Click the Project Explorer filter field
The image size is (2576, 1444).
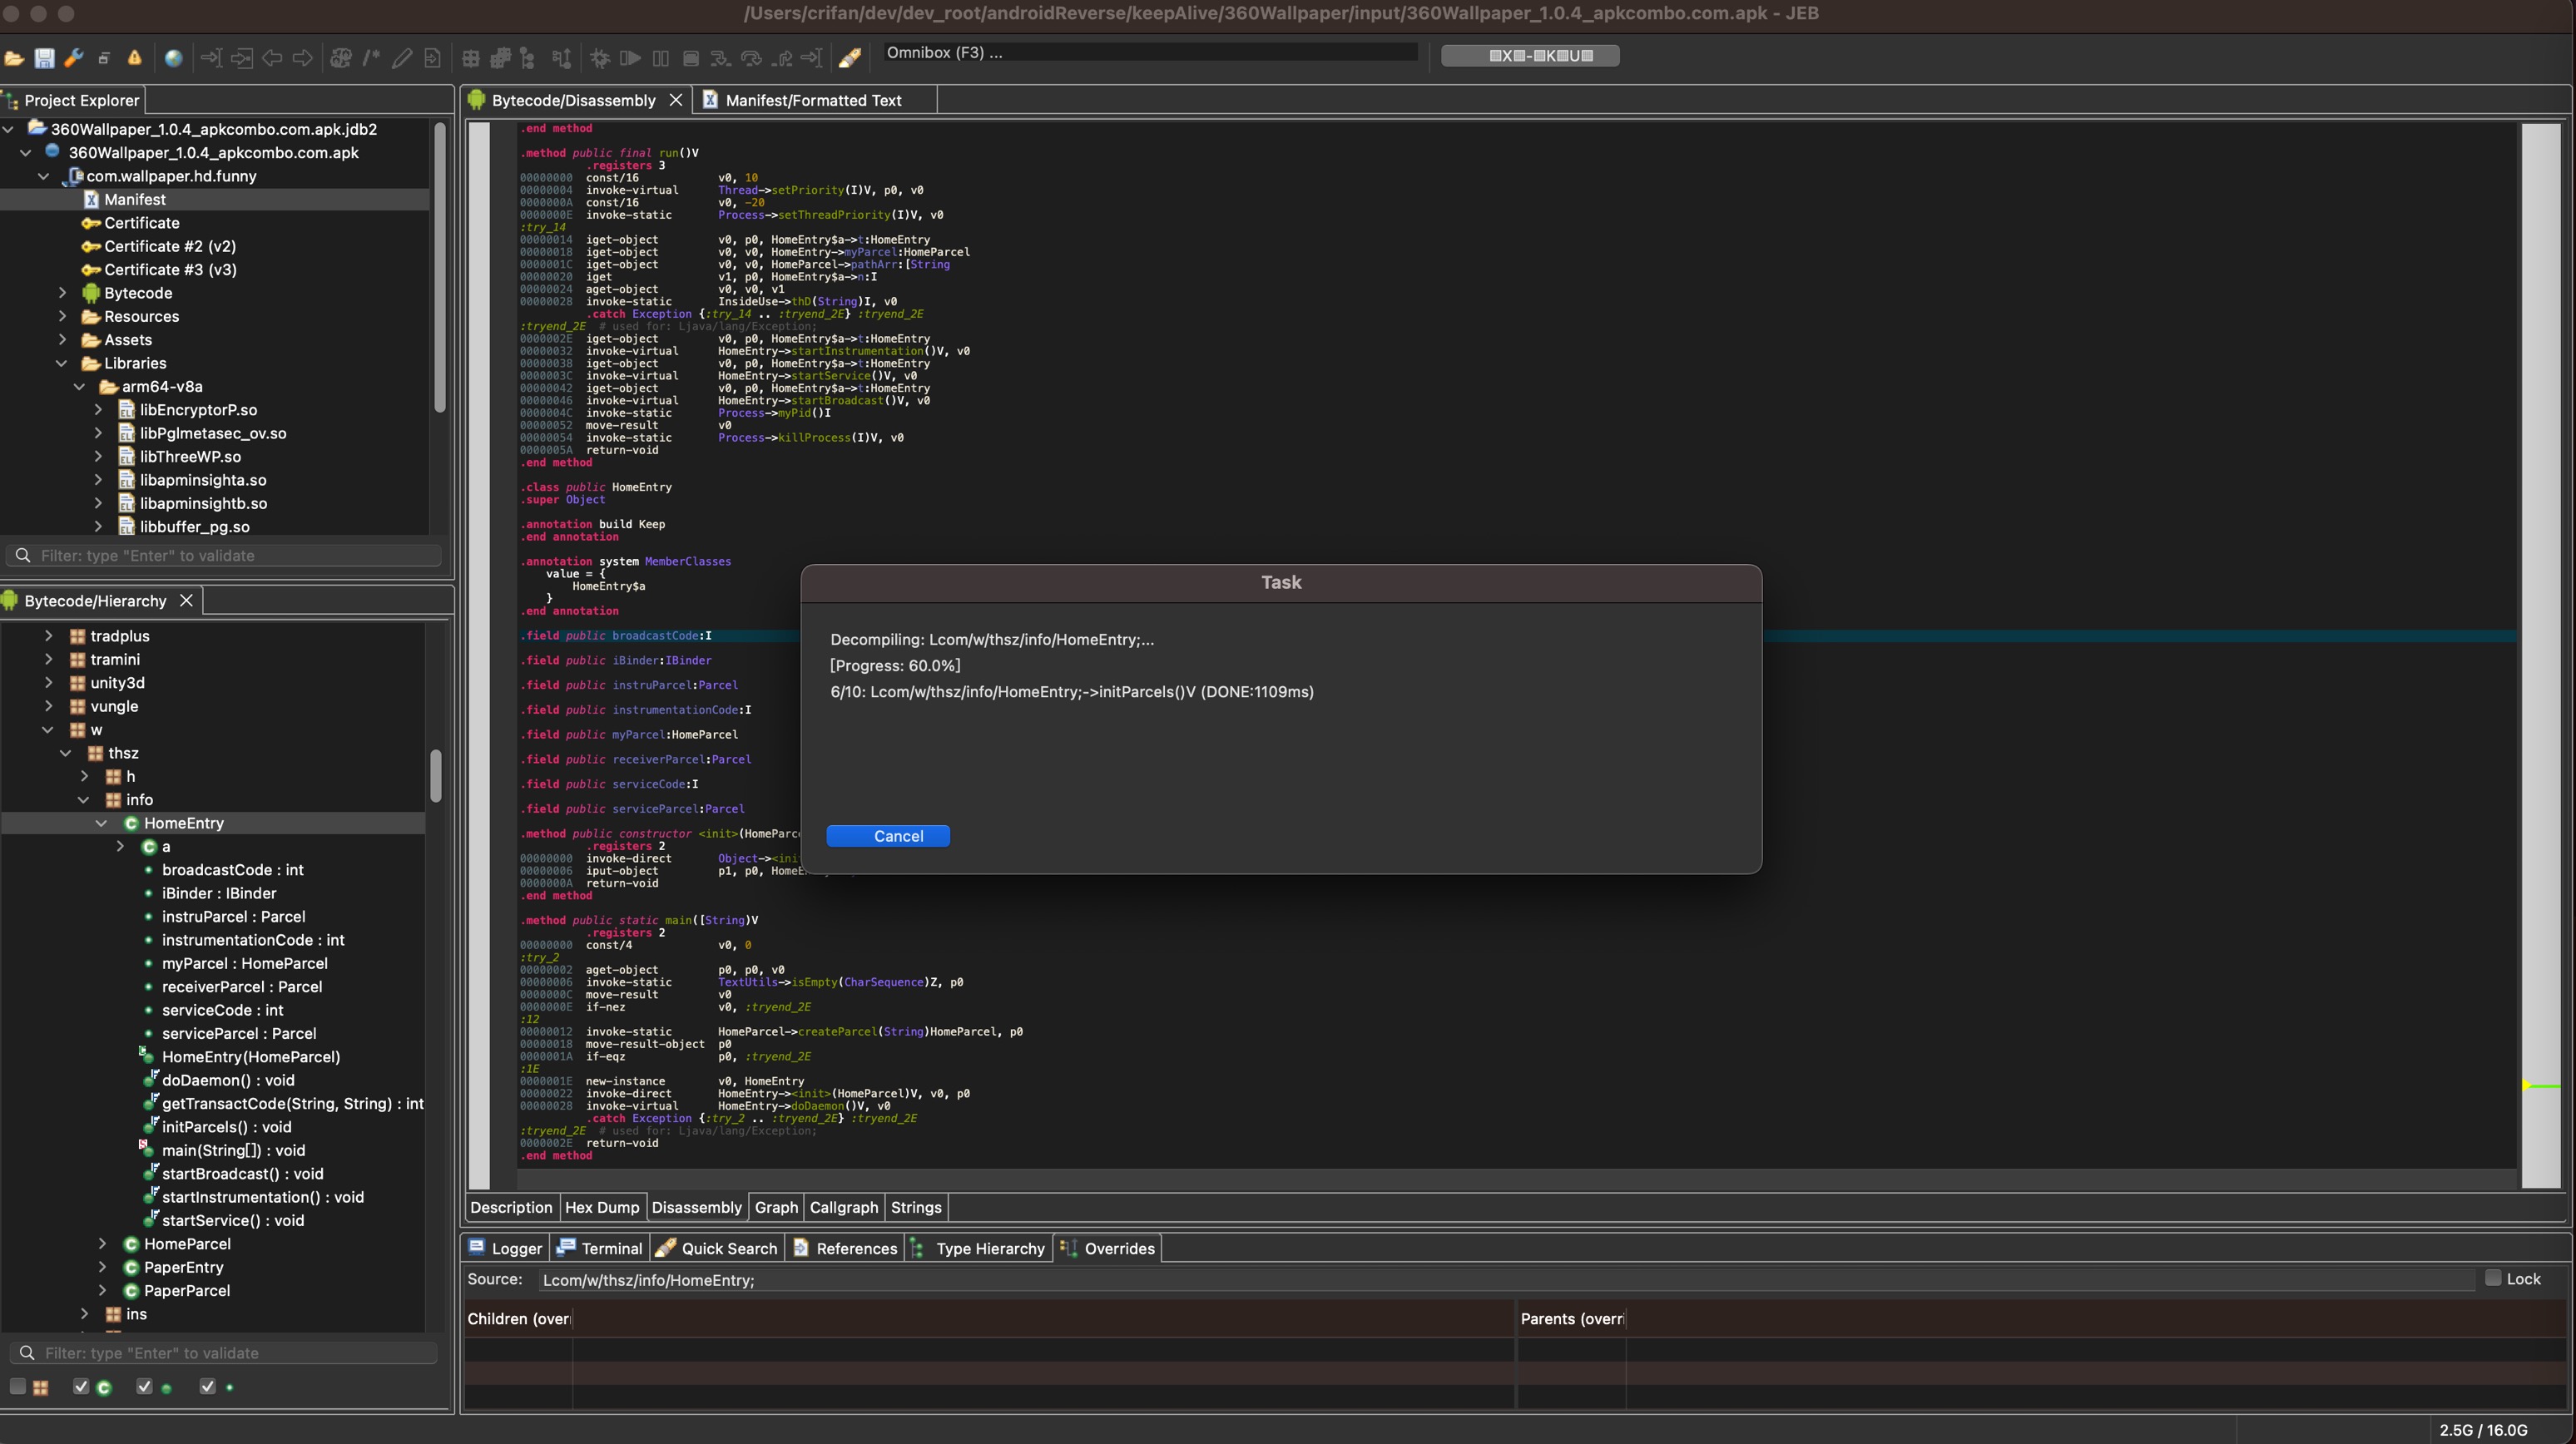225,556
